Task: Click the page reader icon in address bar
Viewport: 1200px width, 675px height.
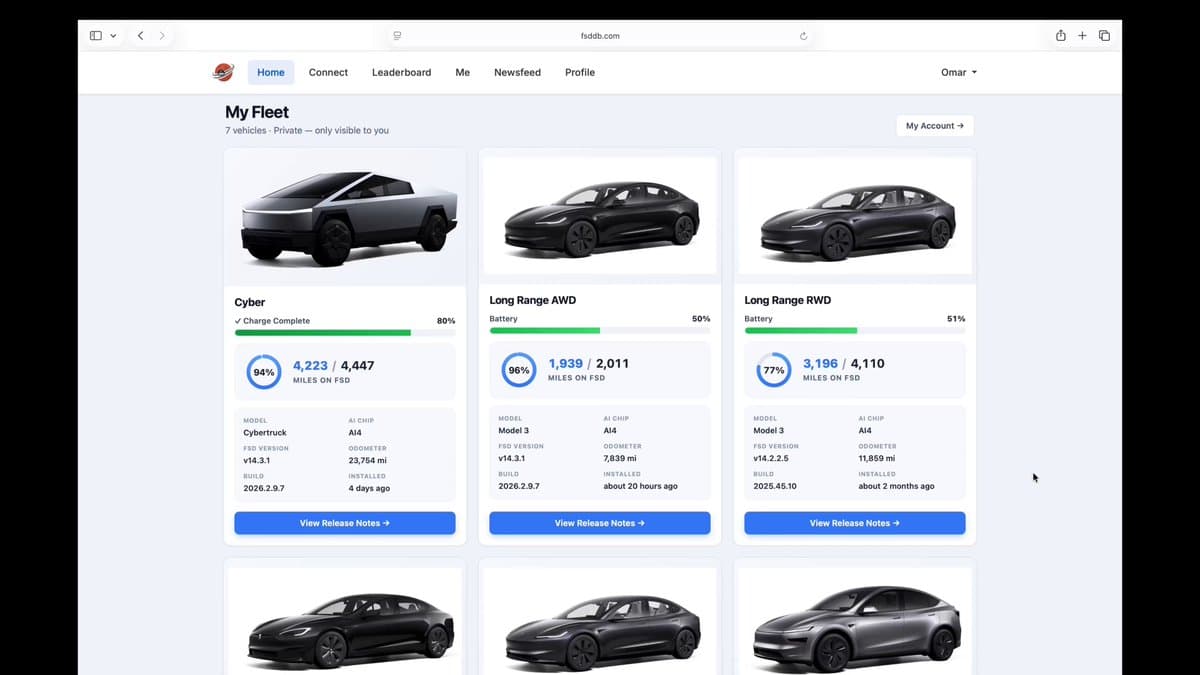Action: pos(397,35)
